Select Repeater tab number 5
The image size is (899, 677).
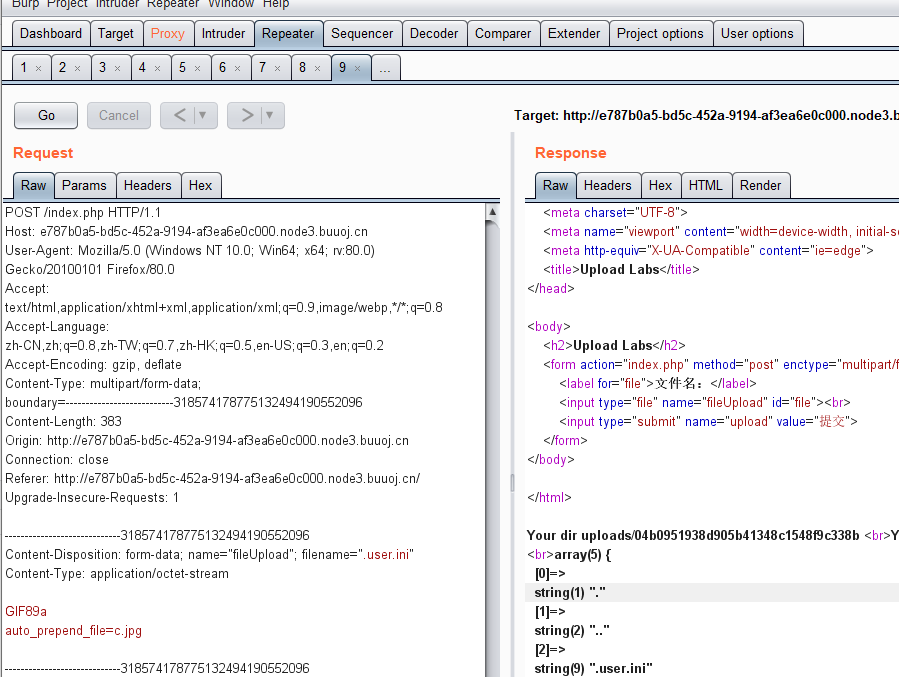[182, 68]
